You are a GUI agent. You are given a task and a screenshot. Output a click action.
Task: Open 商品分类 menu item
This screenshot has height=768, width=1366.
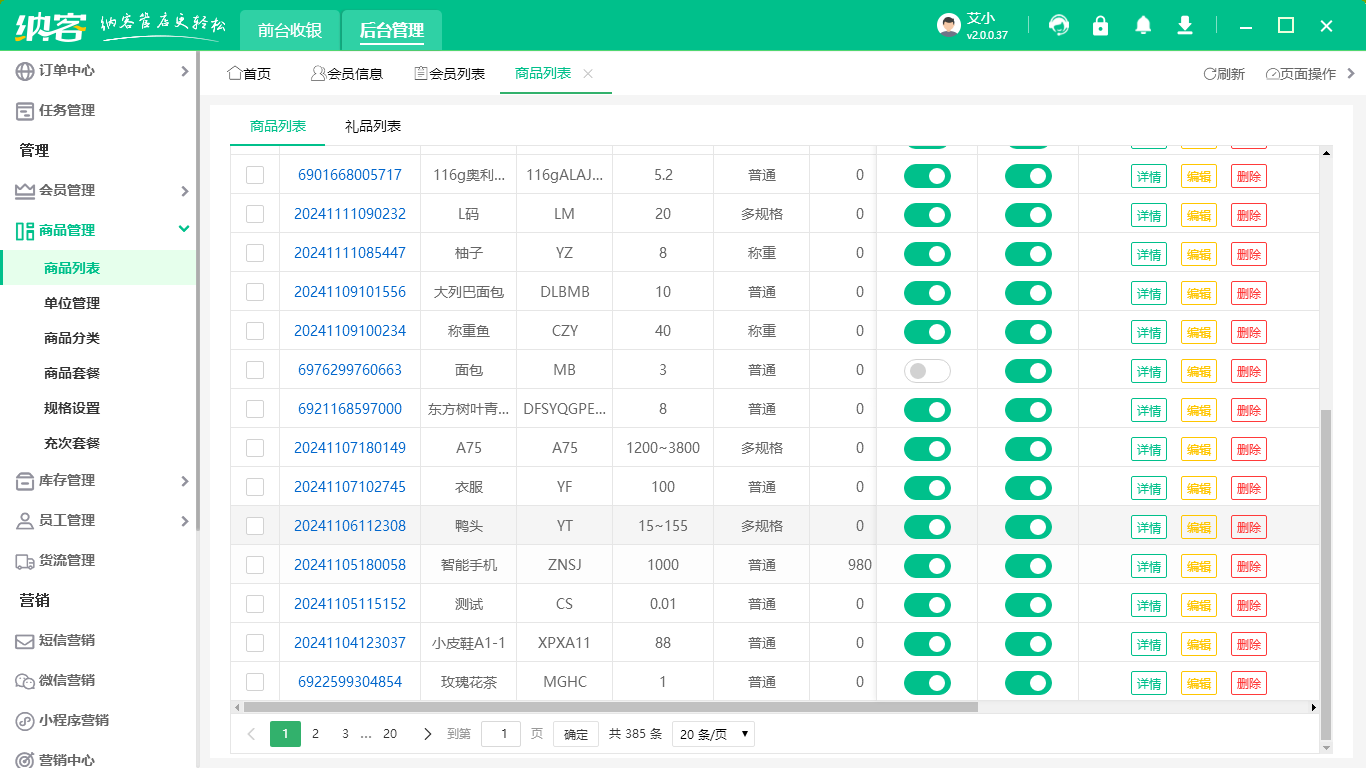72,338
